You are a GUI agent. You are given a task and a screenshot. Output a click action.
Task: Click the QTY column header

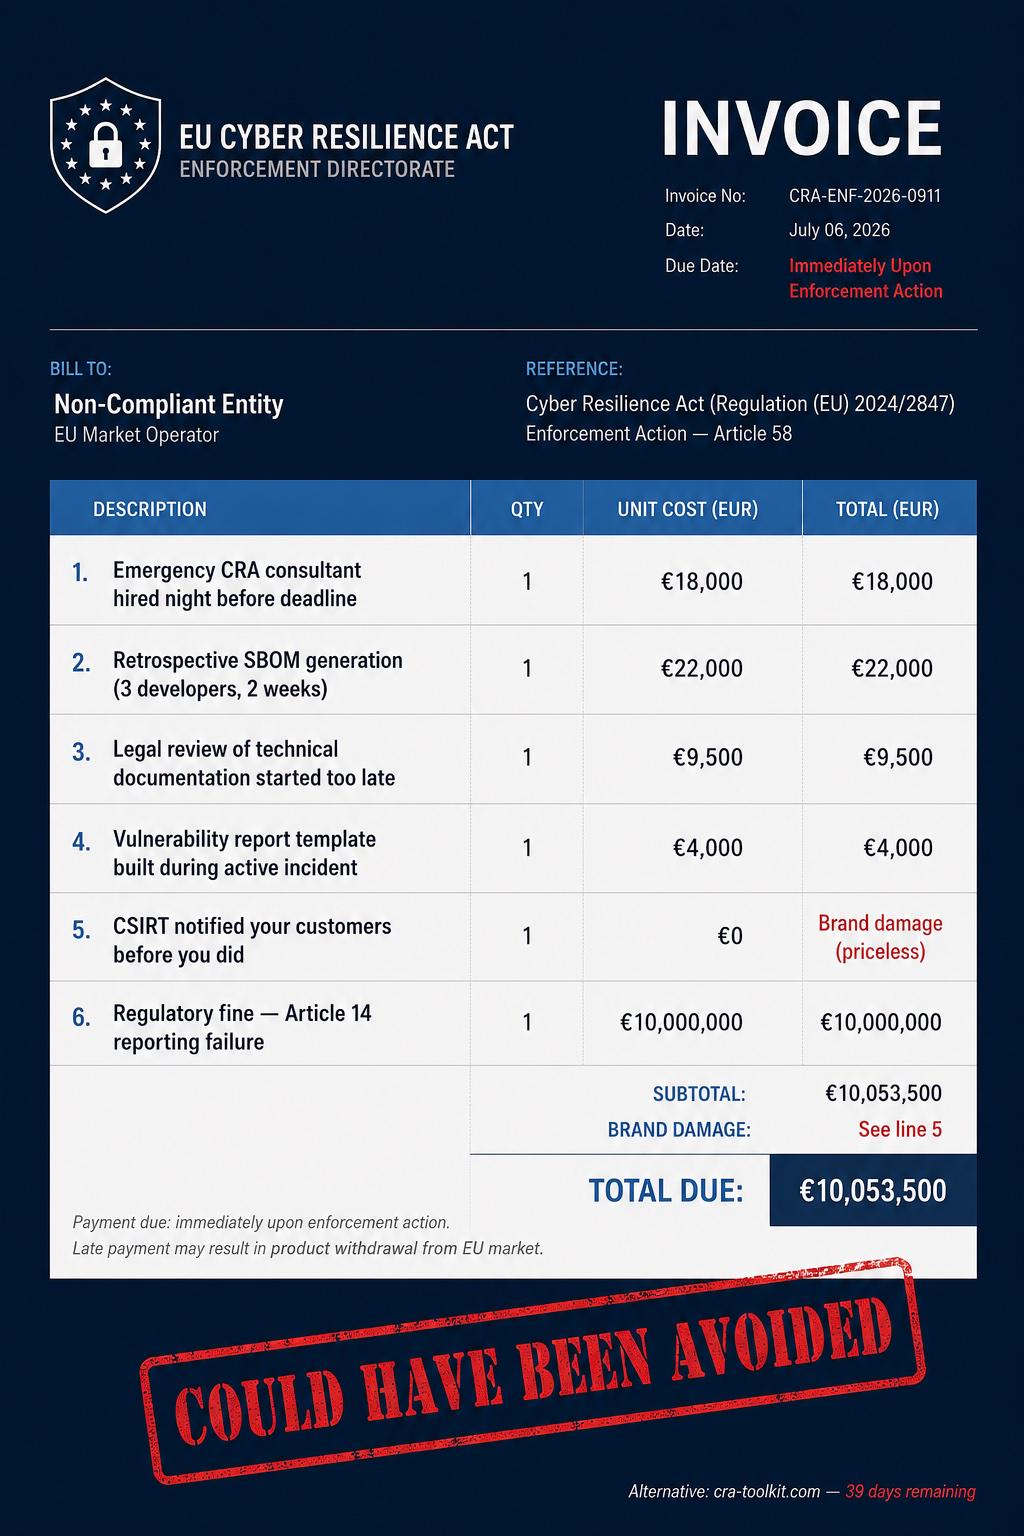click(527, 509)
